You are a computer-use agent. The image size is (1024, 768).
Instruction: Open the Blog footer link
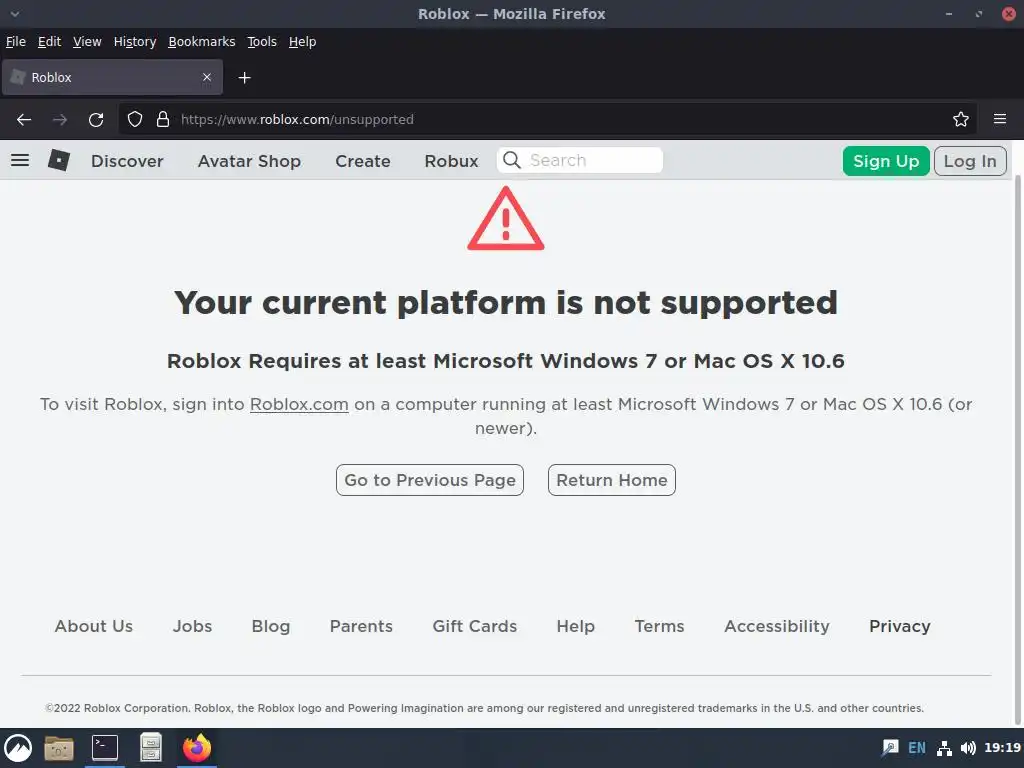270,626
